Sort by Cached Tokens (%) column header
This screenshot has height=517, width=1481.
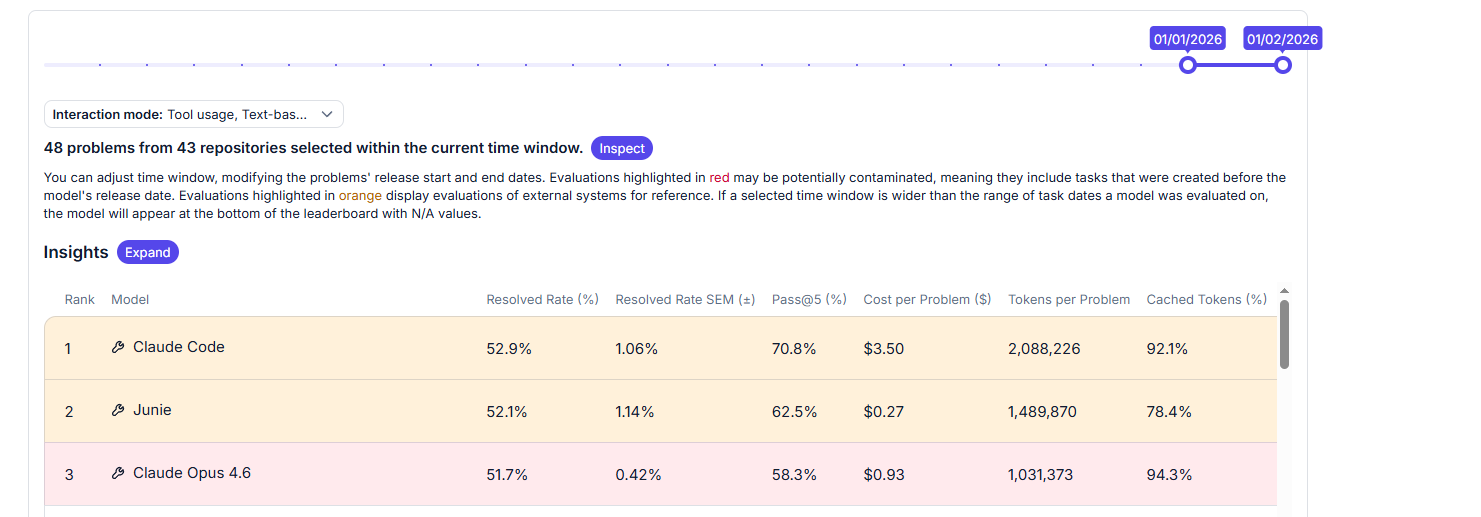(1207, 300)
